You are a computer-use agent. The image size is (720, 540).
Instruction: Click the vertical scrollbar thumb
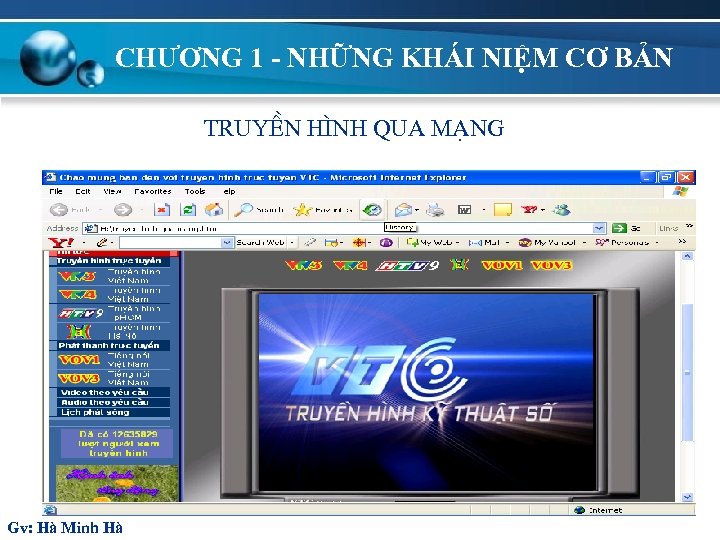tap(687, 373)
